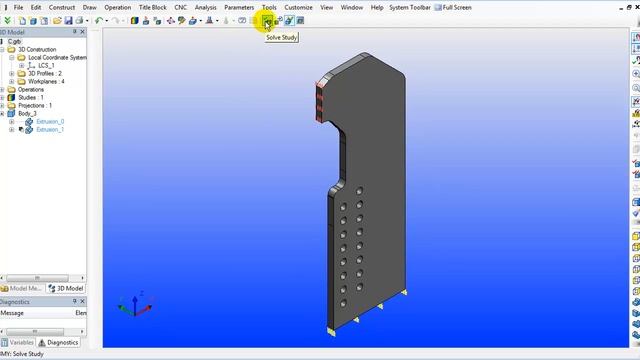Save the model with the floppy icon
This screenshot has height=360, width=640.
[68, 20]
